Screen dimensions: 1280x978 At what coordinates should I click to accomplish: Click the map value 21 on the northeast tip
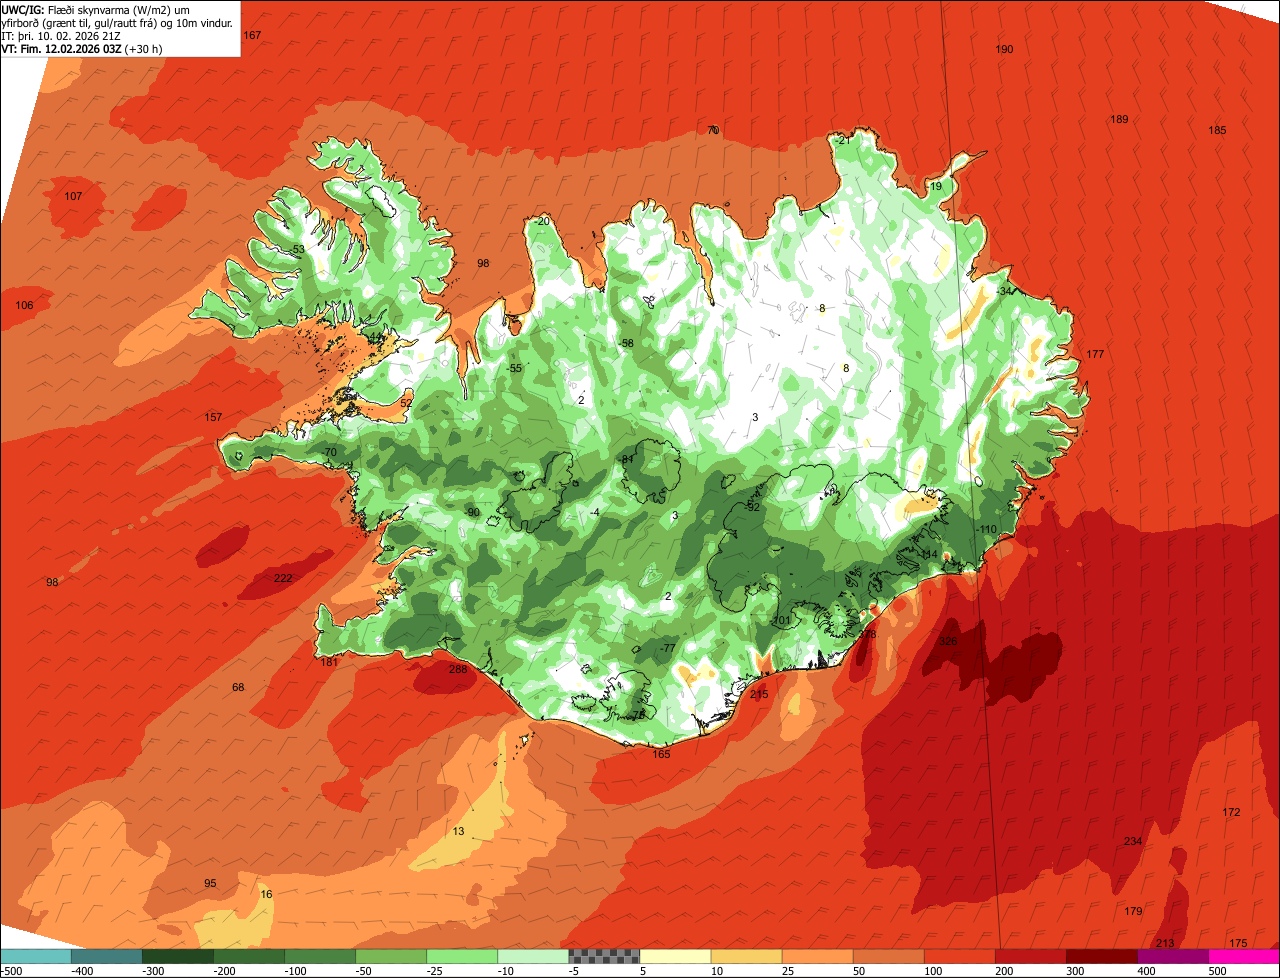(844, 140)
